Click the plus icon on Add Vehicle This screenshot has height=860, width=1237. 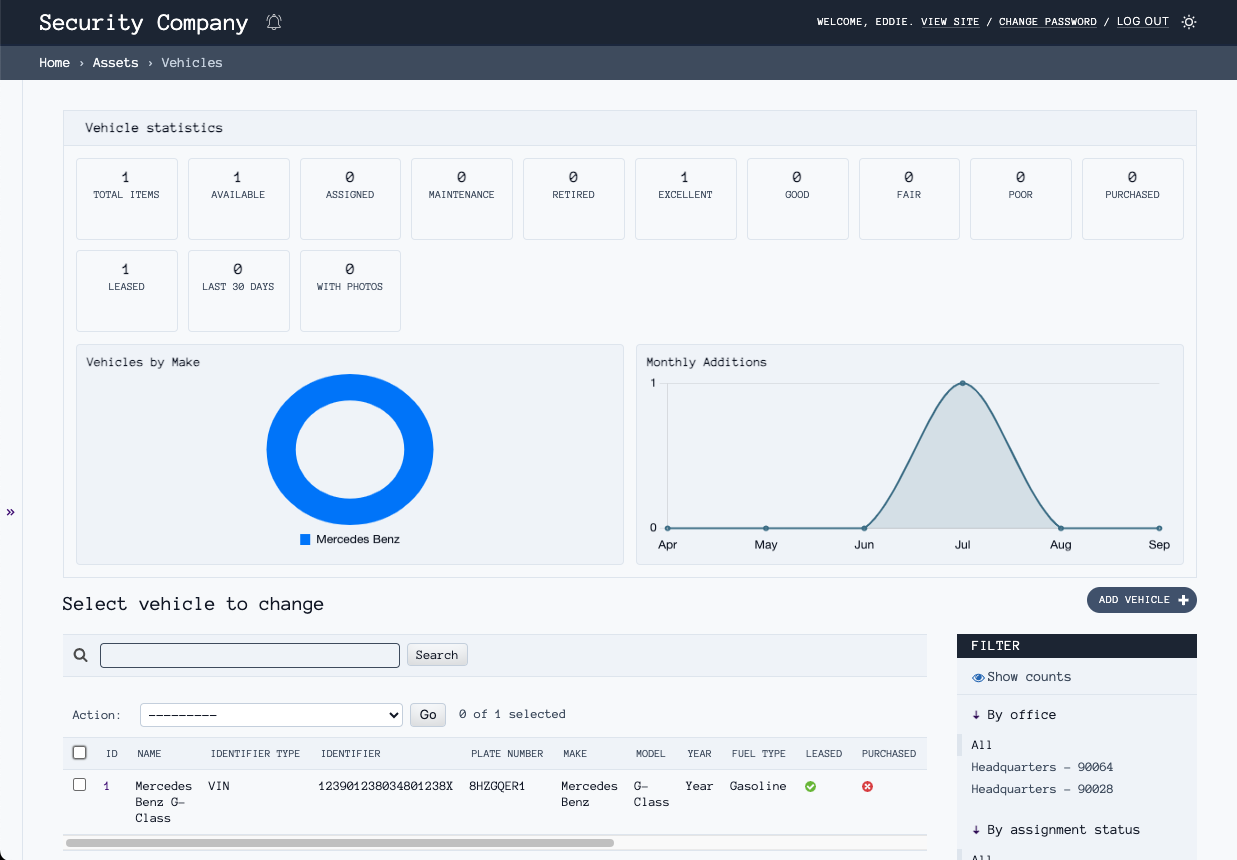(x=1183, y=600)
